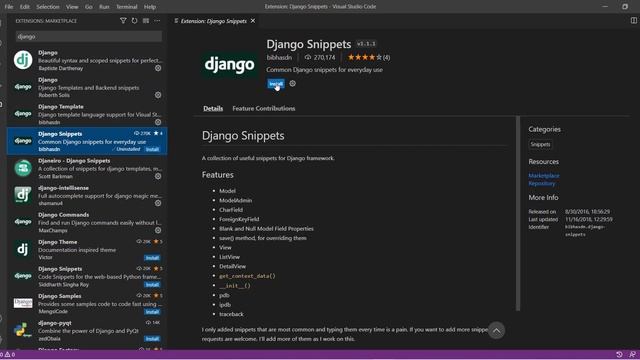This screenshot has height=360, width=640.
Task: Click the notifications icon in the status bar
Action: pos(632,355)
